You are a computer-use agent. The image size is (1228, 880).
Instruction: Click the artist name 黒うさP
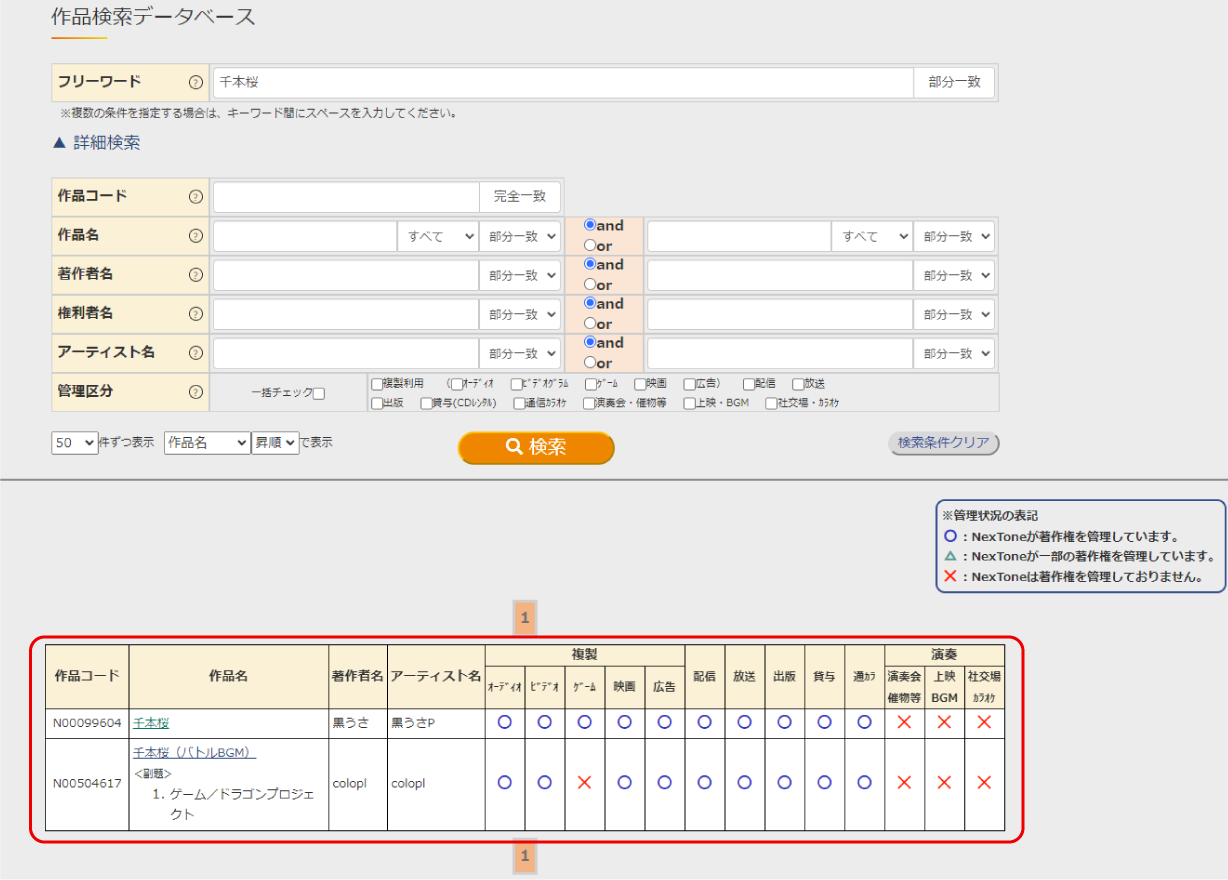click(x=413, y=723)
